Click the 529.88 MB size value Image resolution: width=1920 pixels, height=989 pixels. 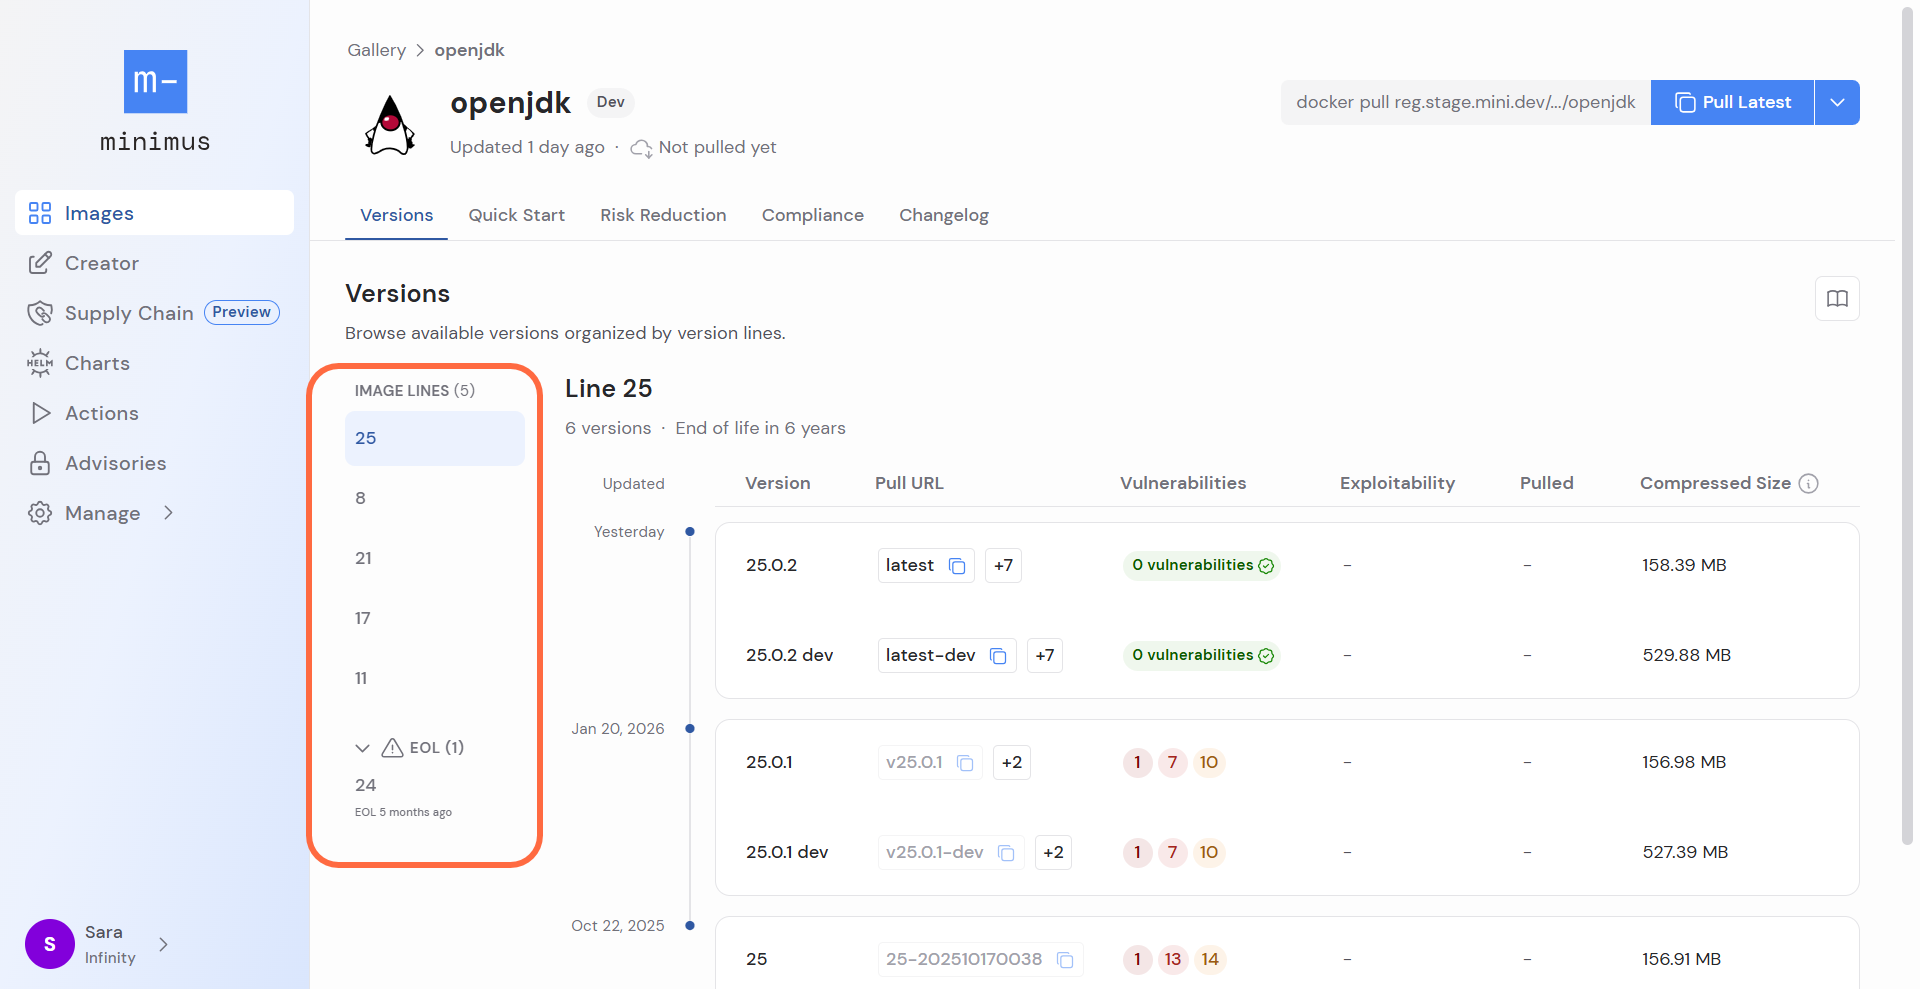coord(1686,655)
